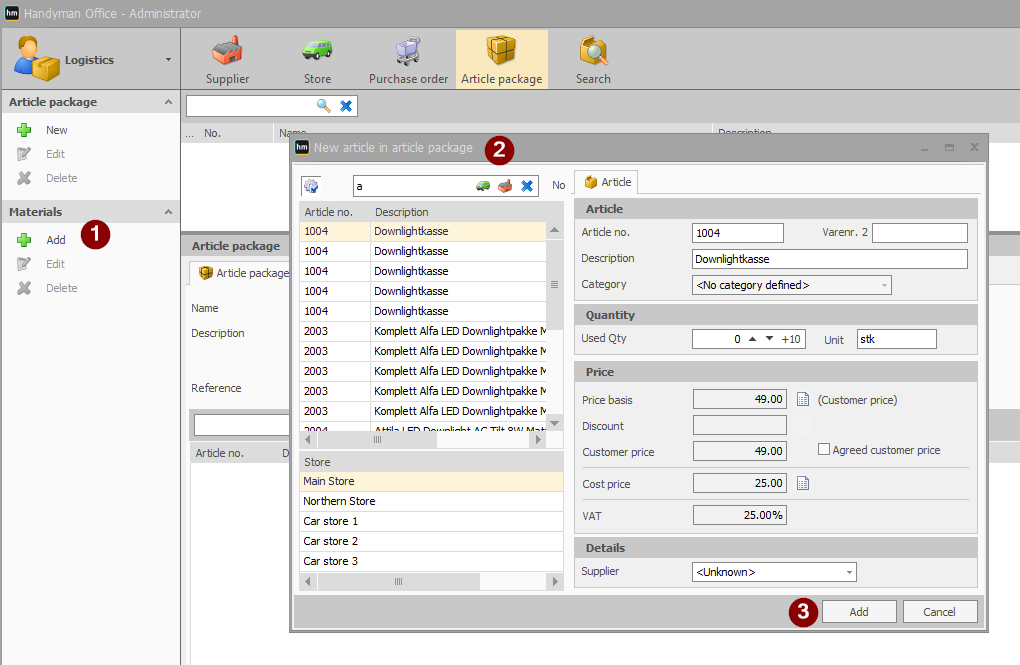This screenshot has width=1020, height=665.
Task: Open the list icon beside Cost price
Action: pos(803,483)
